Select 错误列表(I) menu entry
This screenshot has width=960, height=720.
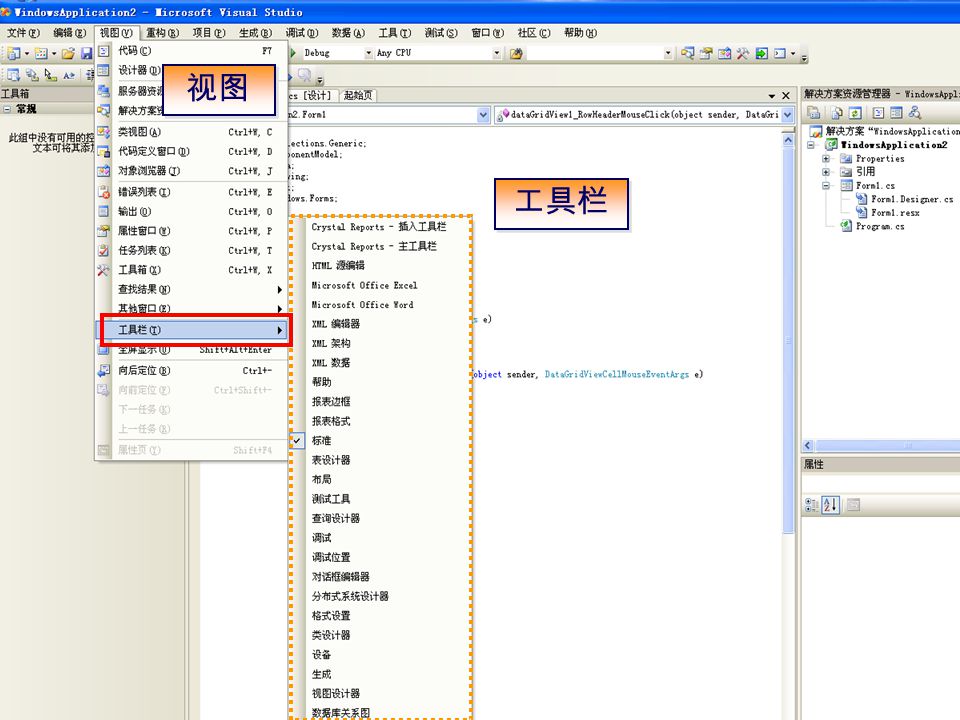pyautogui.click(x=192, y=192)
